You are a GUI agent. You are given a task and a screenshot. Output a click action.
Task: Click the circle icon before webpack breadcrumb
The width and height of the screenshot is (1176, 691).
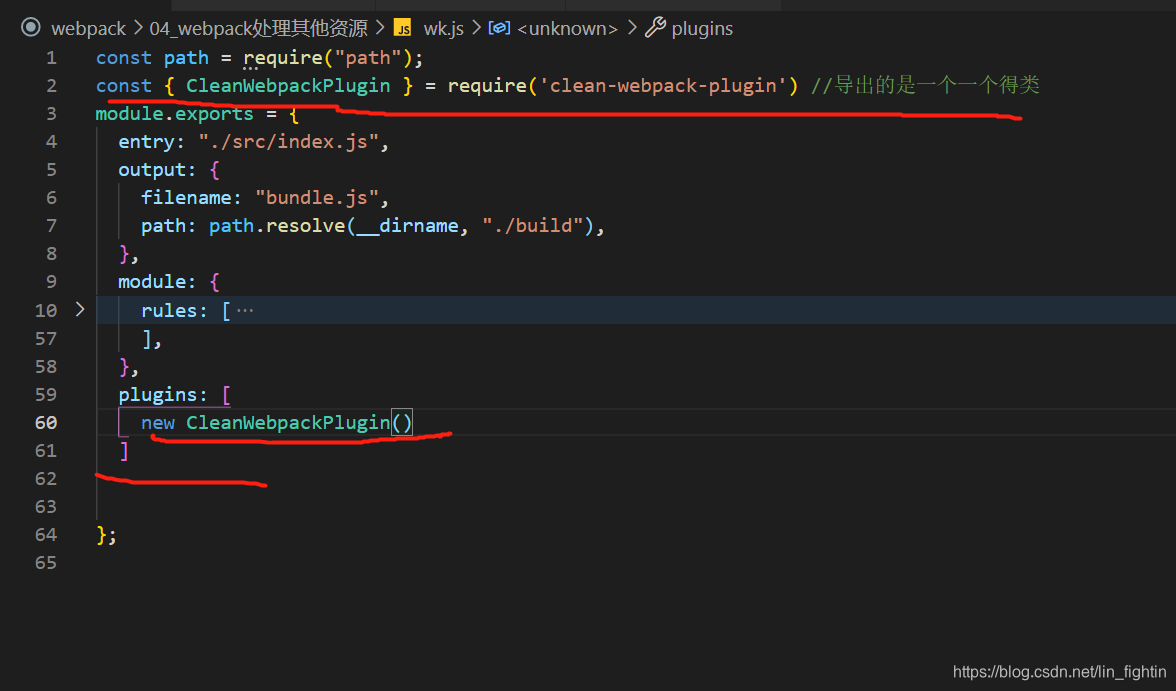[31, 28]
